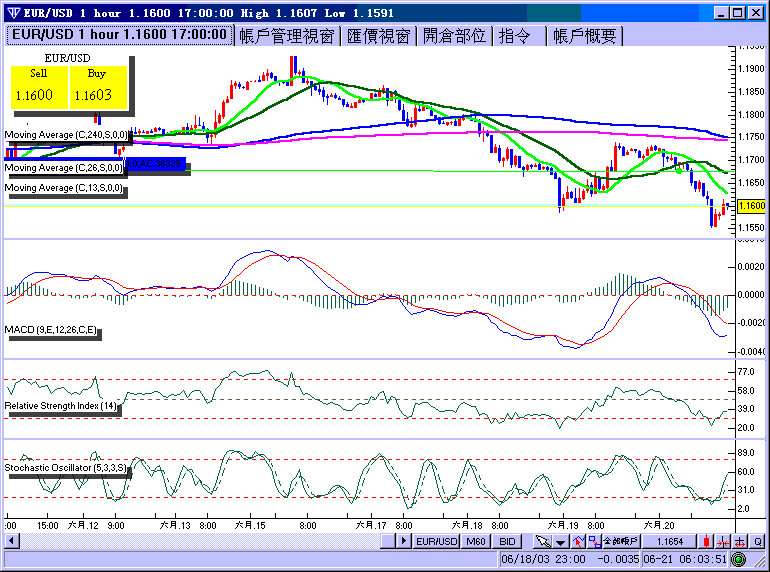770x572 pixels.
Task: Open the pointer tool dropdown arrow
Action: 560,541
